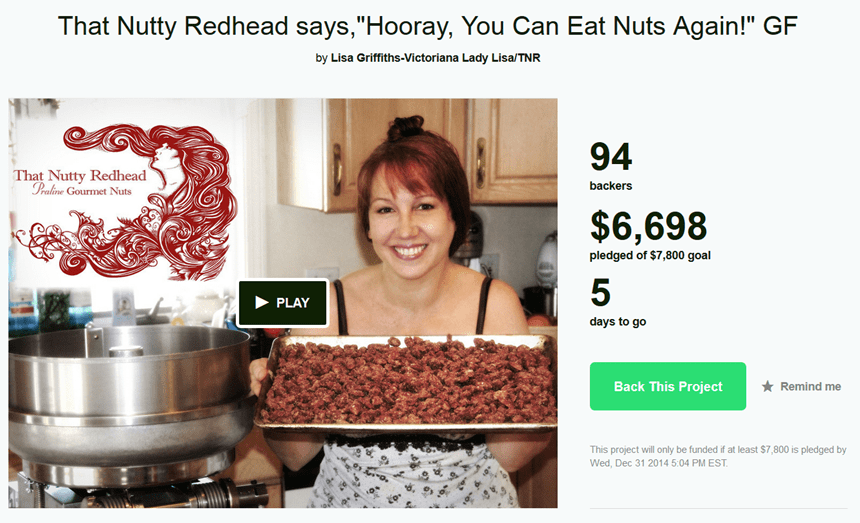Image resolution: width=860 pixels, height=523 pixels.
Task: Click the funding condition note text
Action: point(718,456)
